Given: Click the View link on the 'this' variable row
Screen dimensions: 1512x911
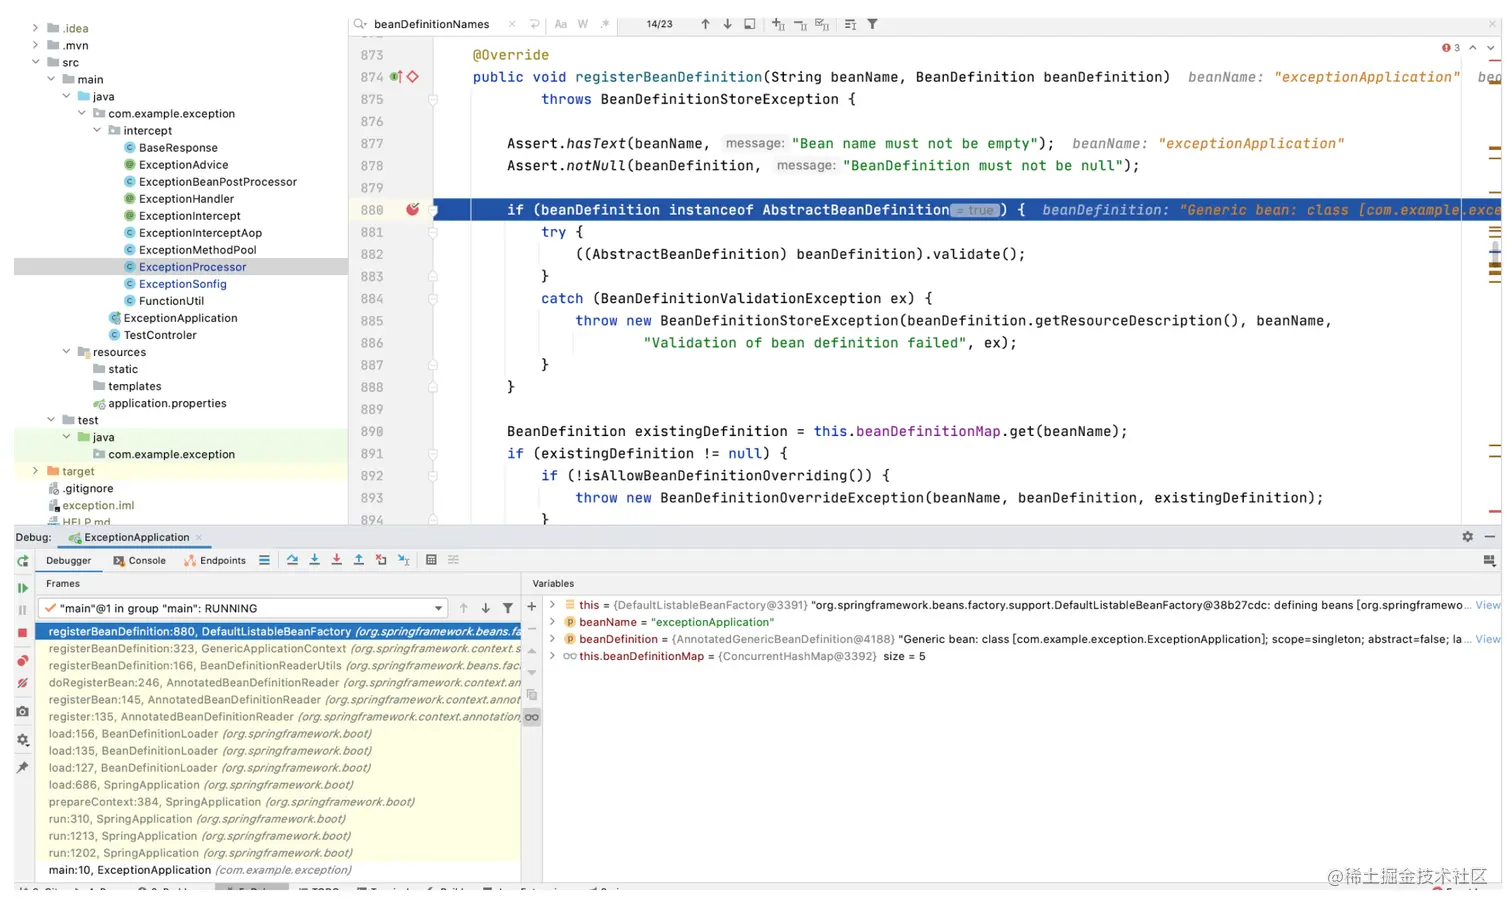Looking at the screenshot, I should 1488,605.
